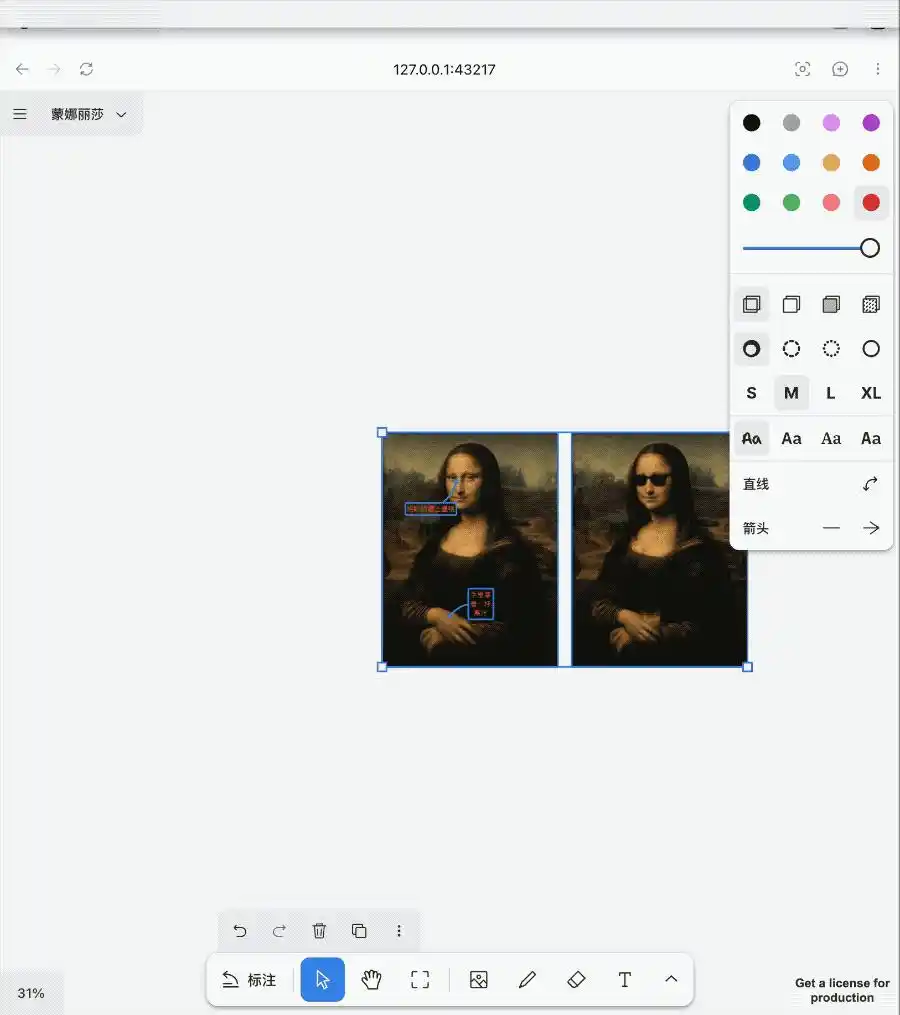Click the address bar showing 127.0.0.1:43217
900x1015 pixels.
(444, 69)
